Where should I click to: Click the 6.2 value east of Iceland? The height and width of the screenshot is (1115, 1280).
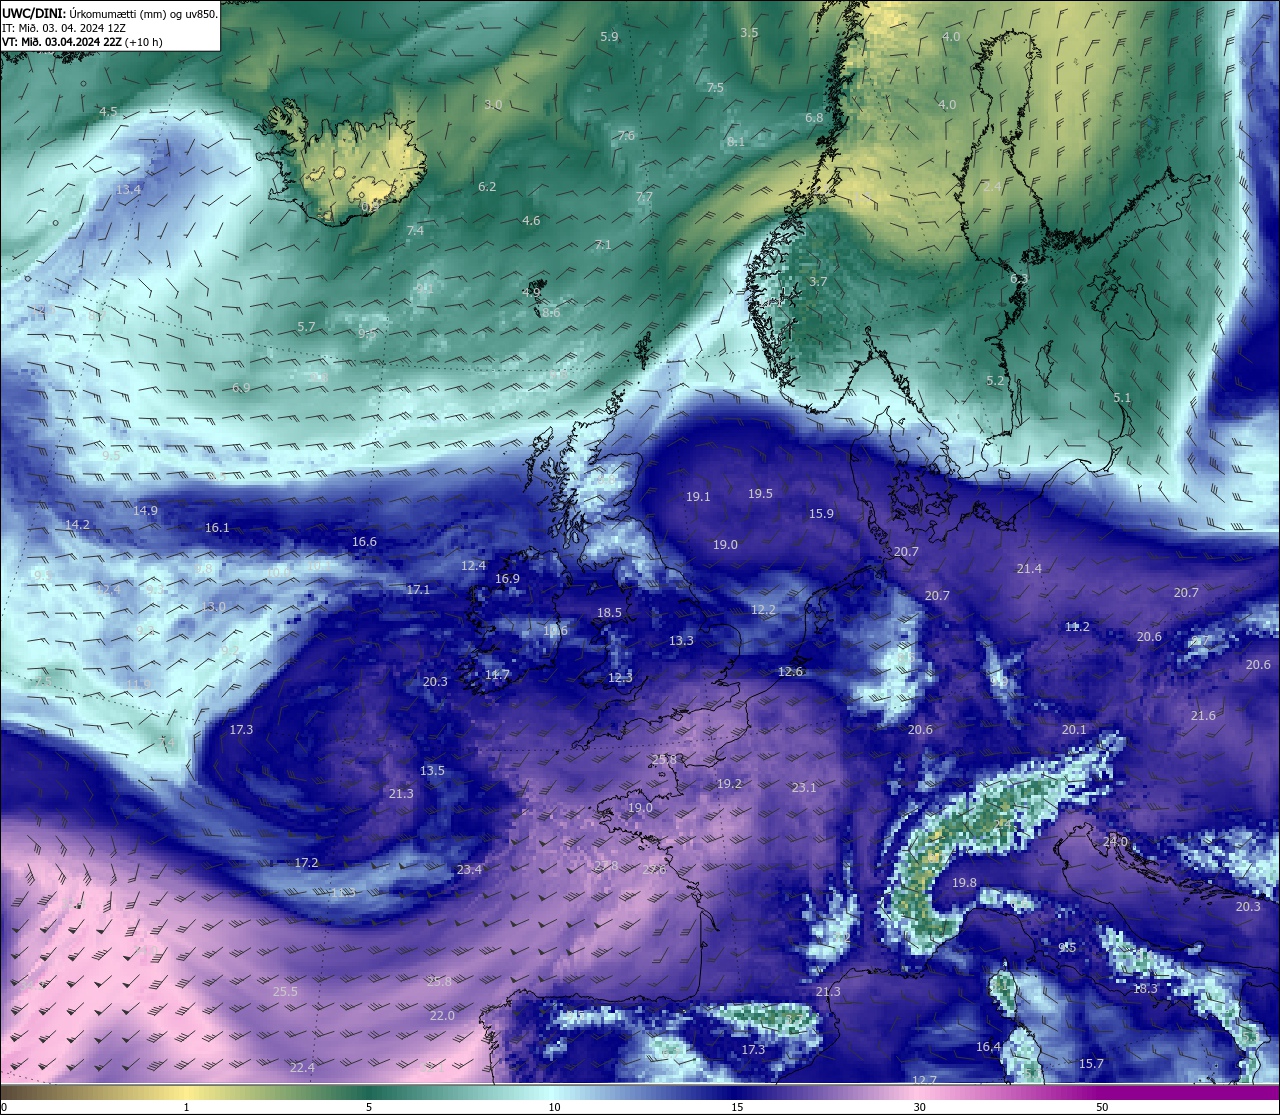(x=487, y=186)
